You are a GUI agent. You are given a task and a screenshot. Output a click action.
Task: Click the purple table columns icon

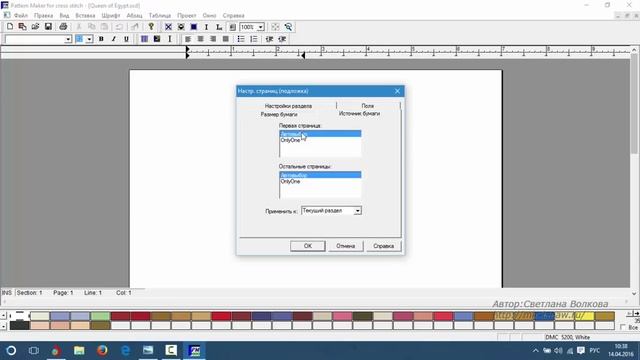pyautogui.click(x=144, y=39)
